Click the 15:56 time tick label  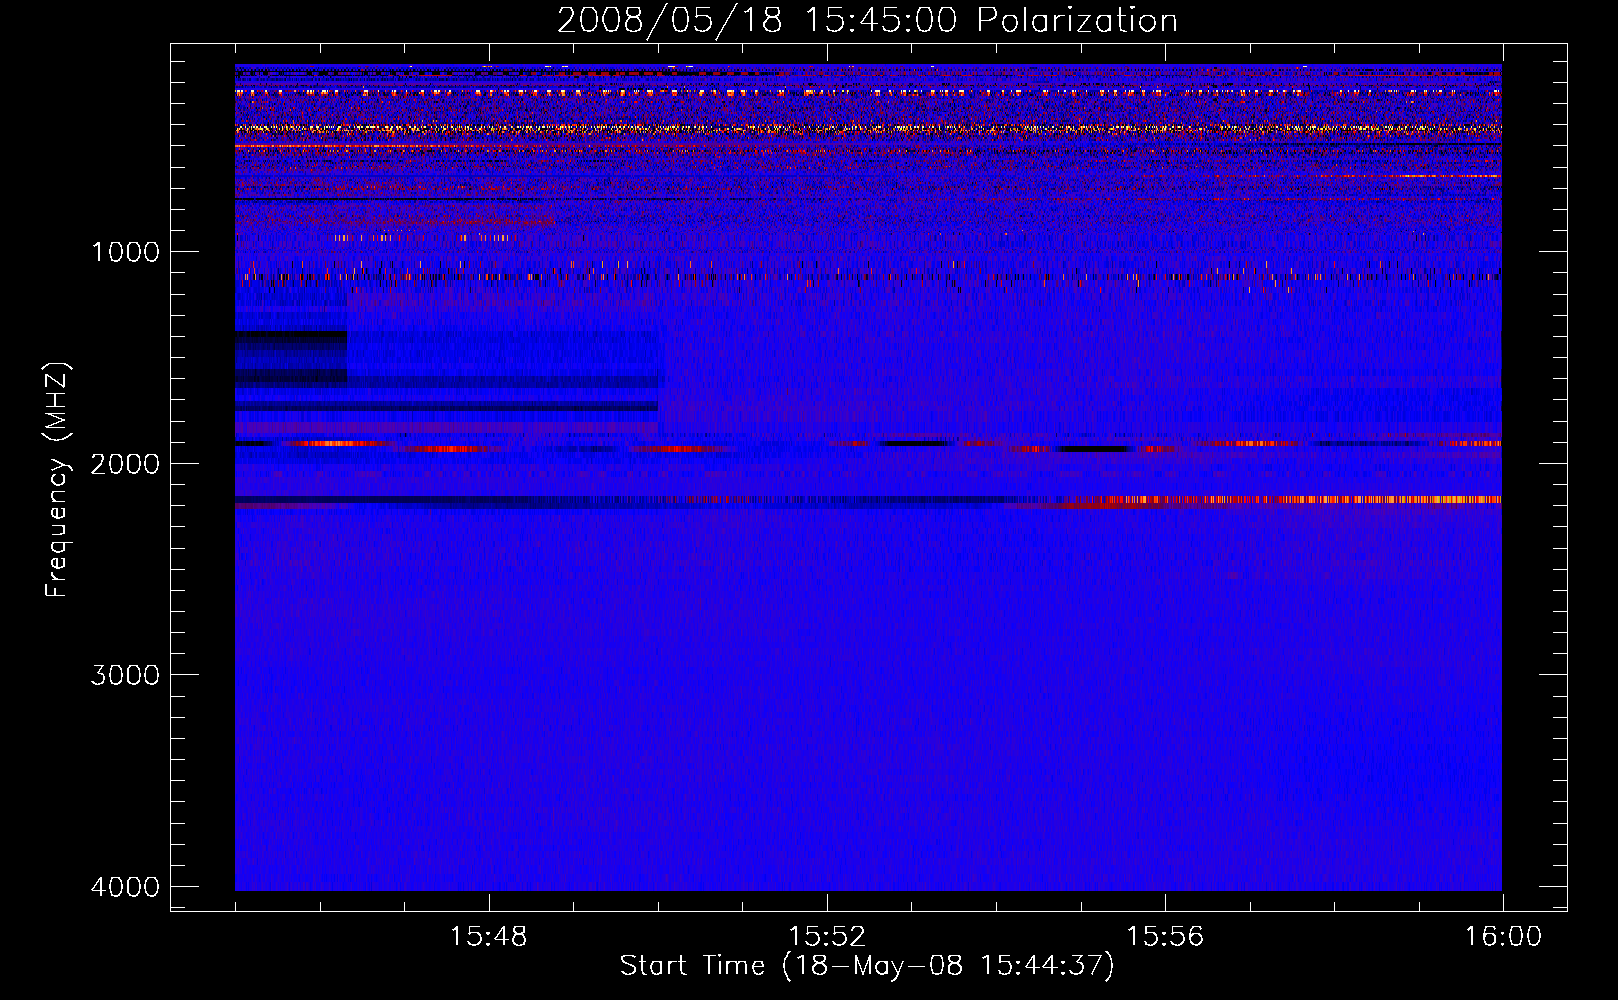tap(1165, 937)
